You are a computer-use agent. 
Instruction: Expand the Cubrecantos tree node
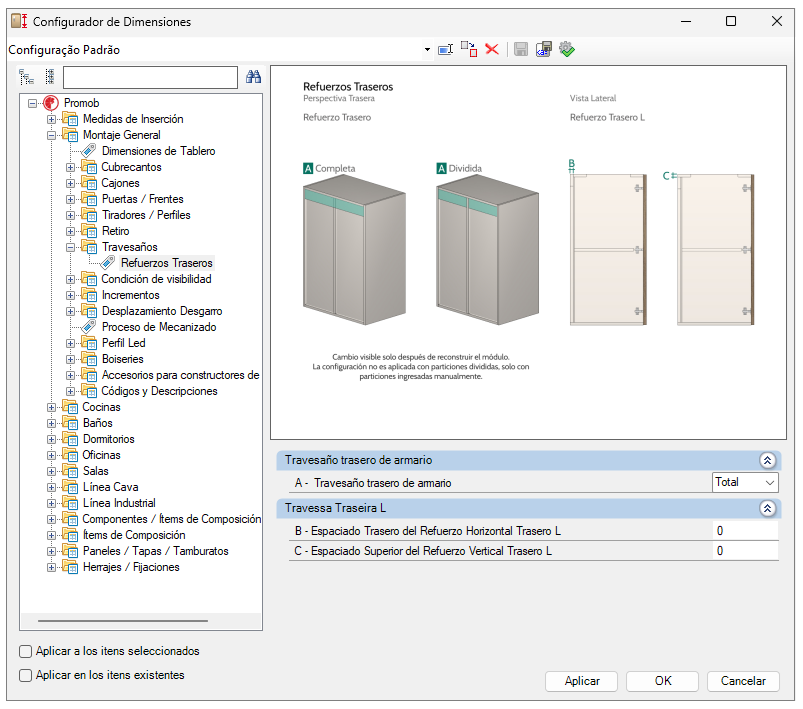70,167
